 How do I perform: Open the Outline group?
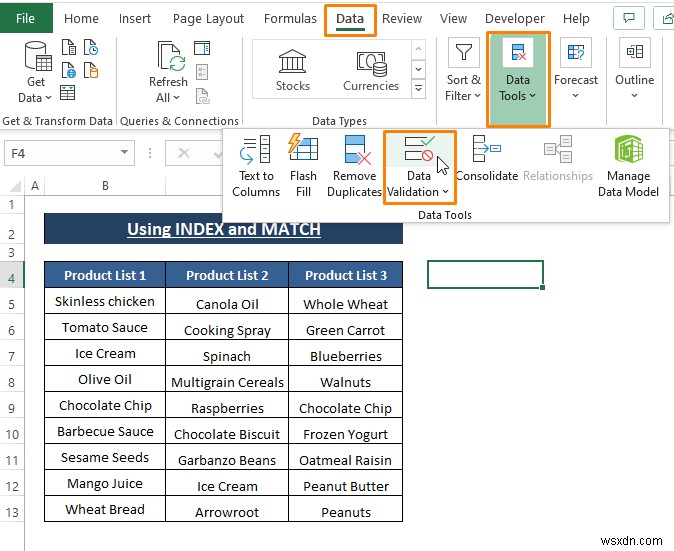(634, 70)
